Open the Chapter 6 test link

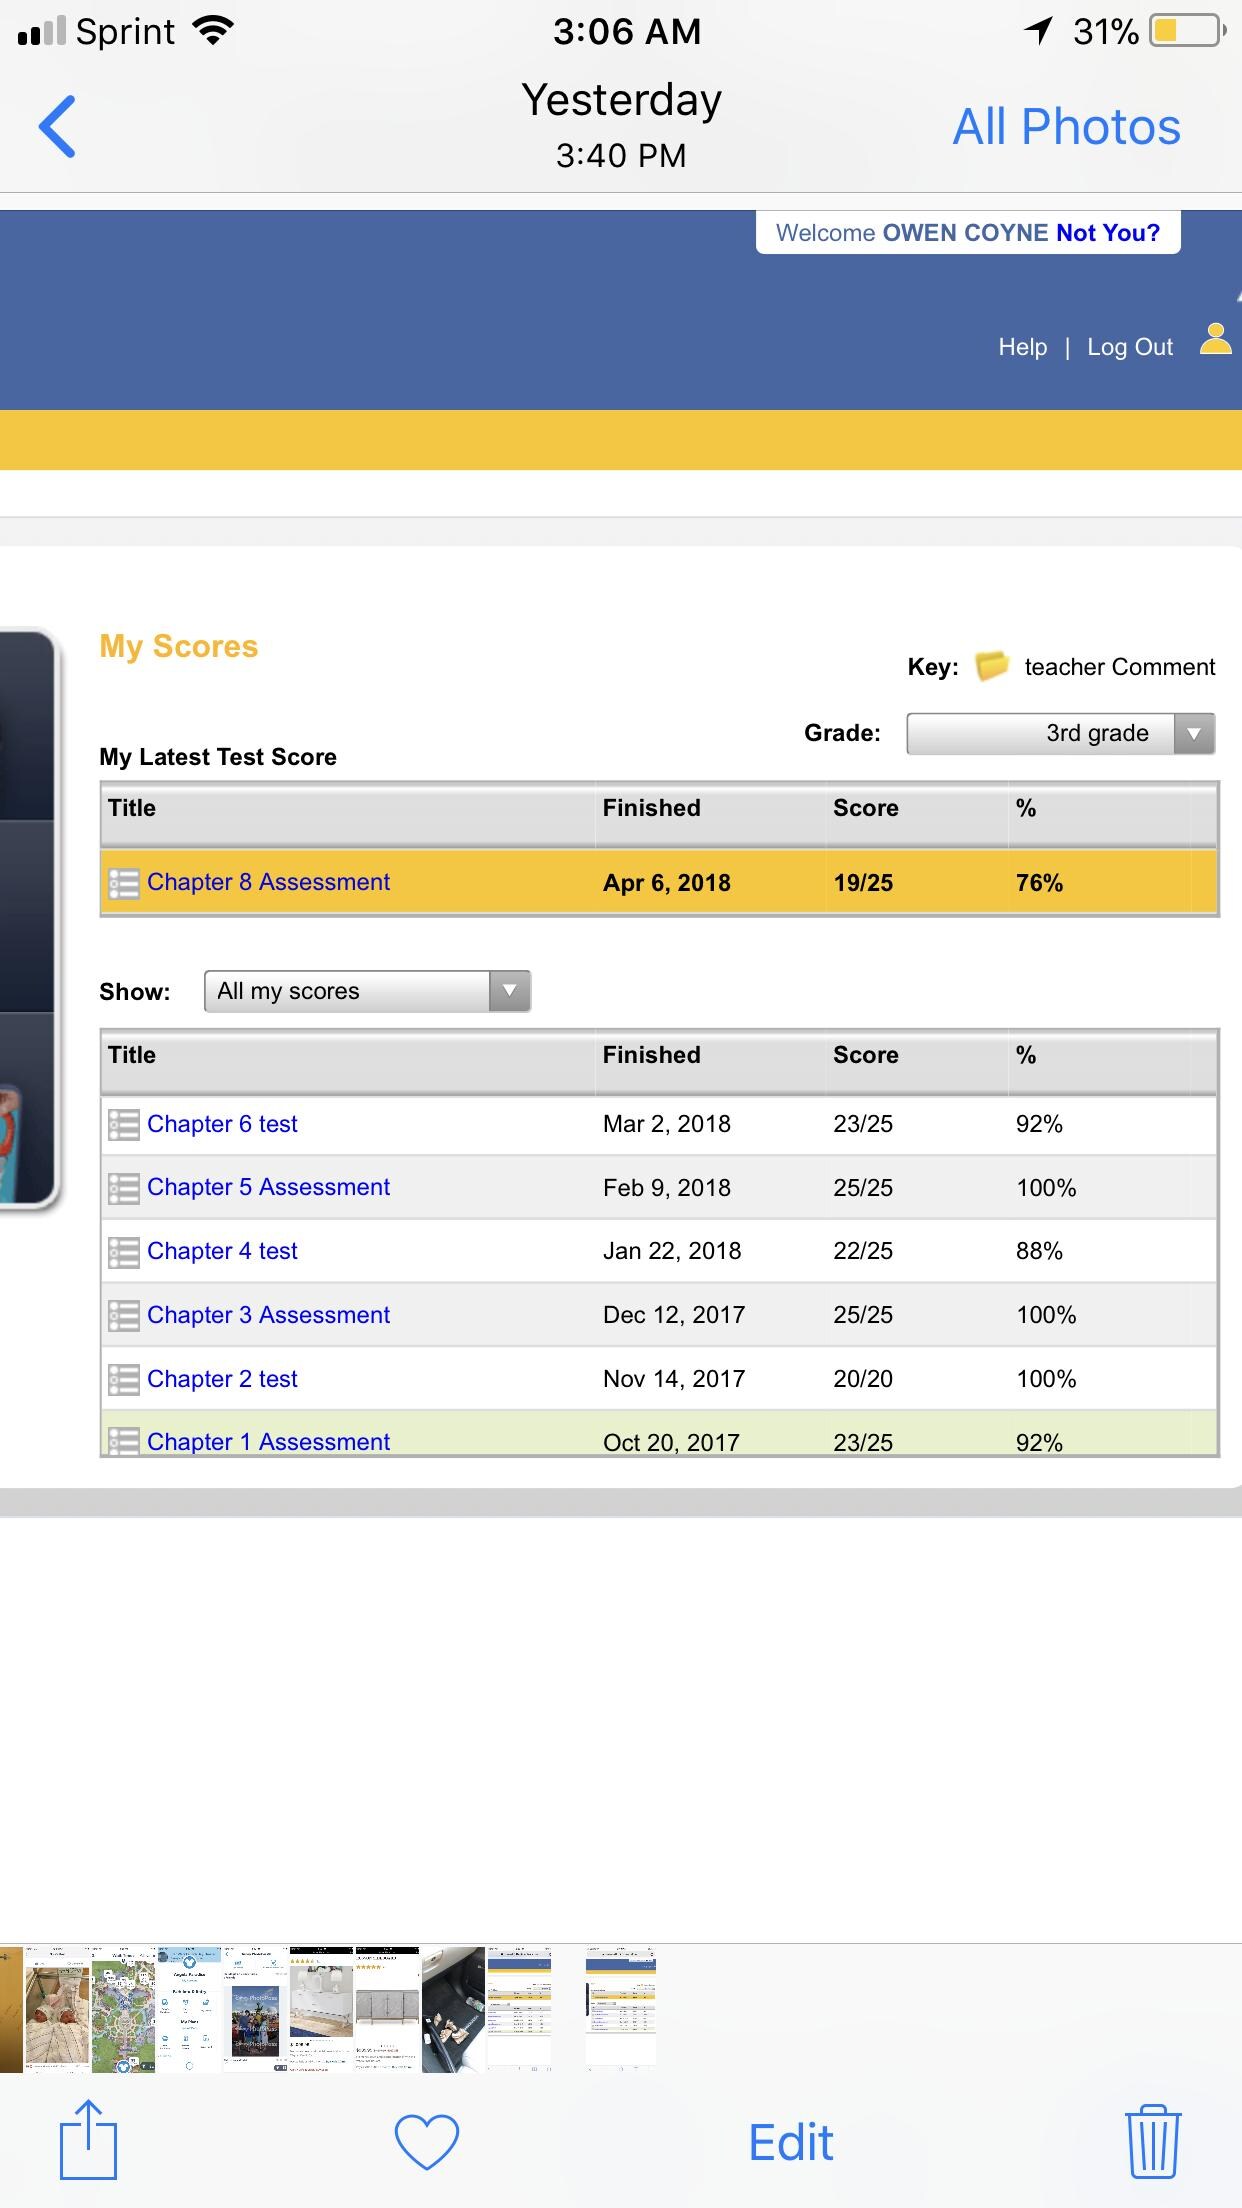click(222, 1124)
